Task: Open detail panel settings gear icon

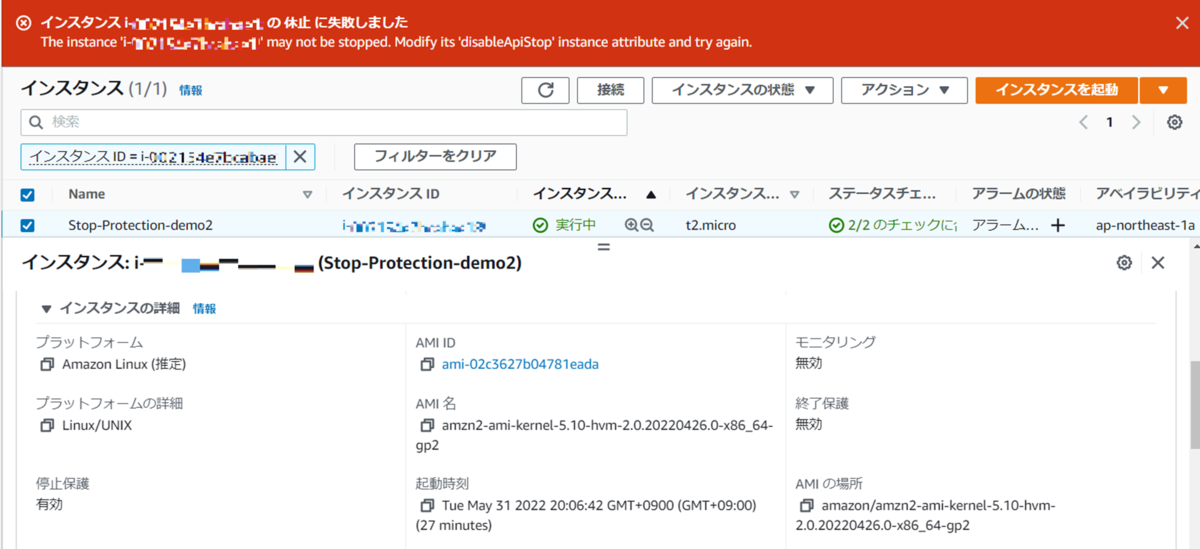Action: tap(1124, 263)
